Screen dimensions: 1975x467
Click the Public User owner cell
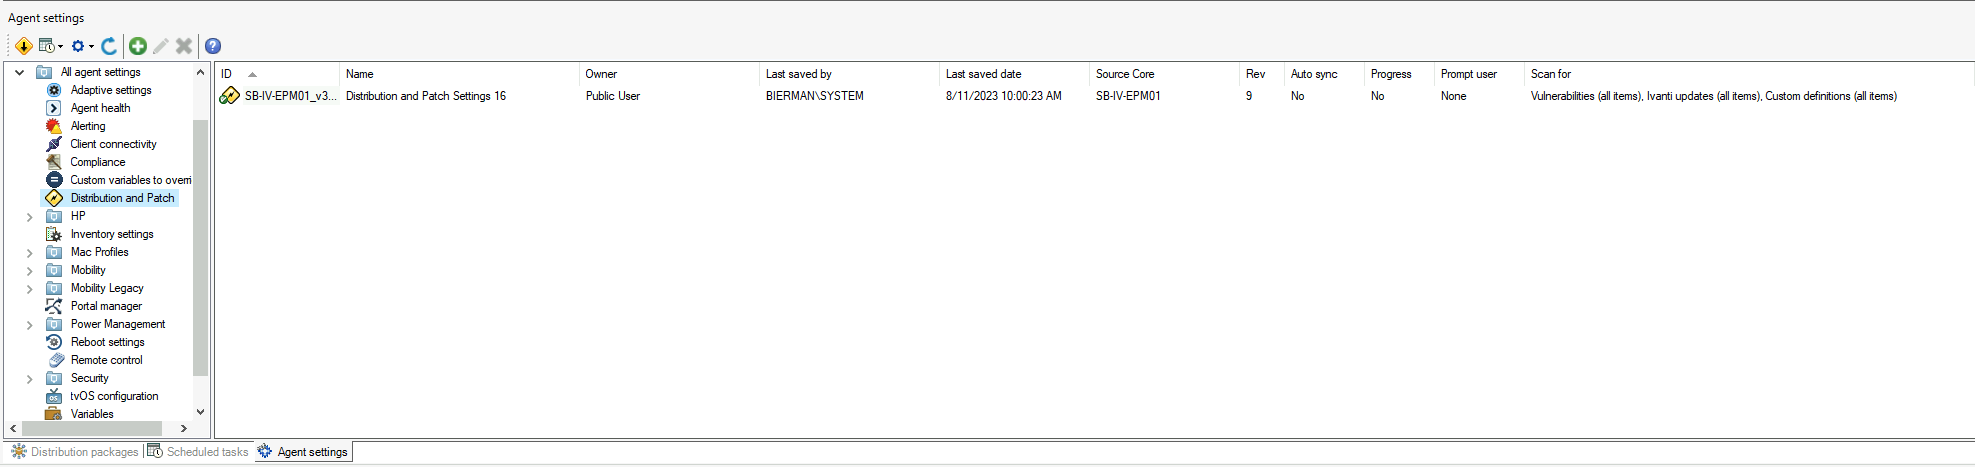click(x=613, y=96)
